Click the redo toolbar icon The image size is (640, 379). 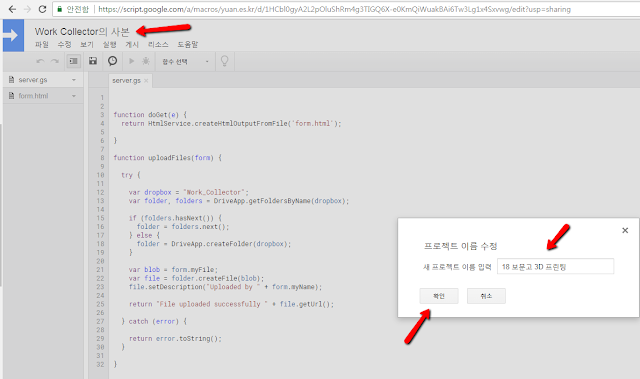(x=55, y=61)
